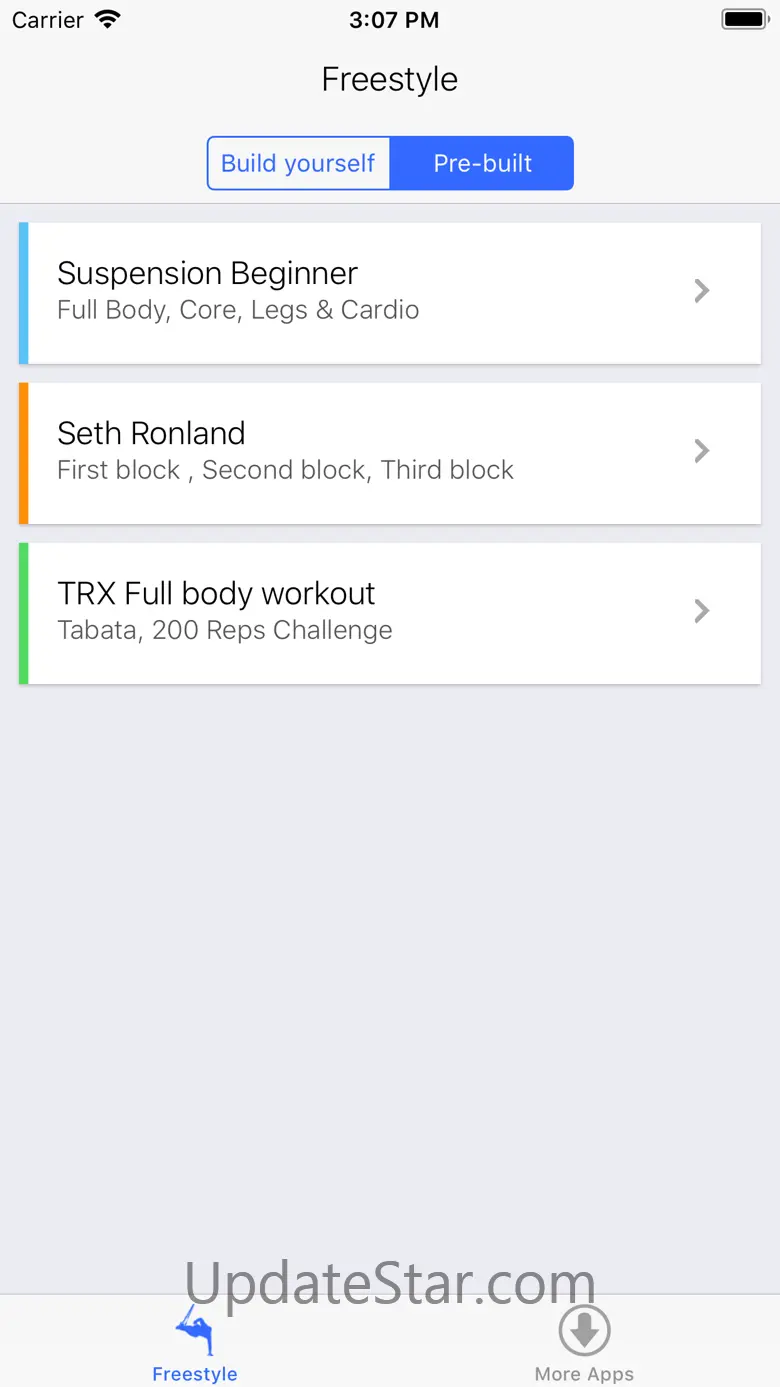Go to the More Apps tab label
780x1387 pixels.
584,1374
